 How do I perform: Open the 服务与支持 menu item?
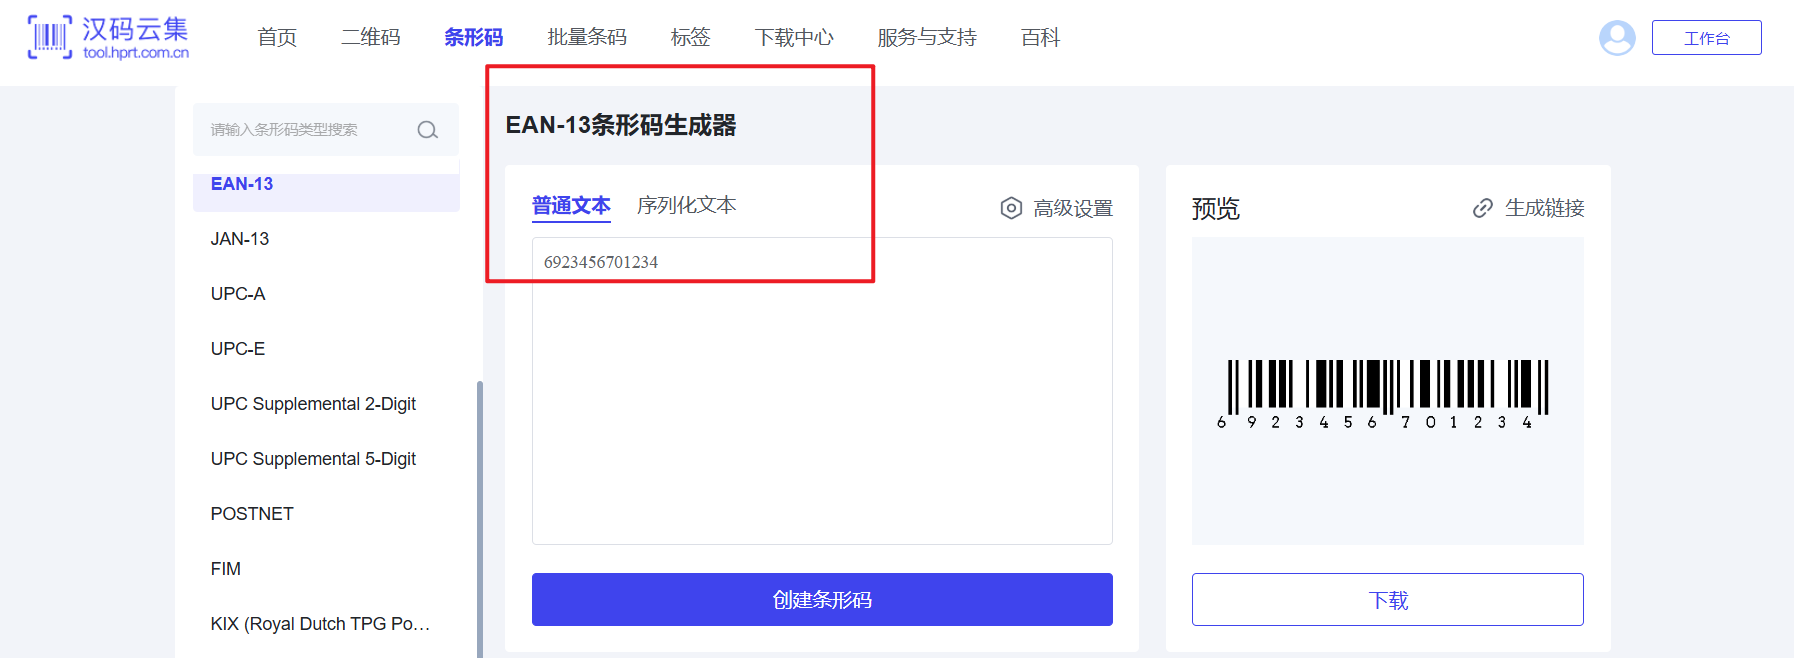927,37
